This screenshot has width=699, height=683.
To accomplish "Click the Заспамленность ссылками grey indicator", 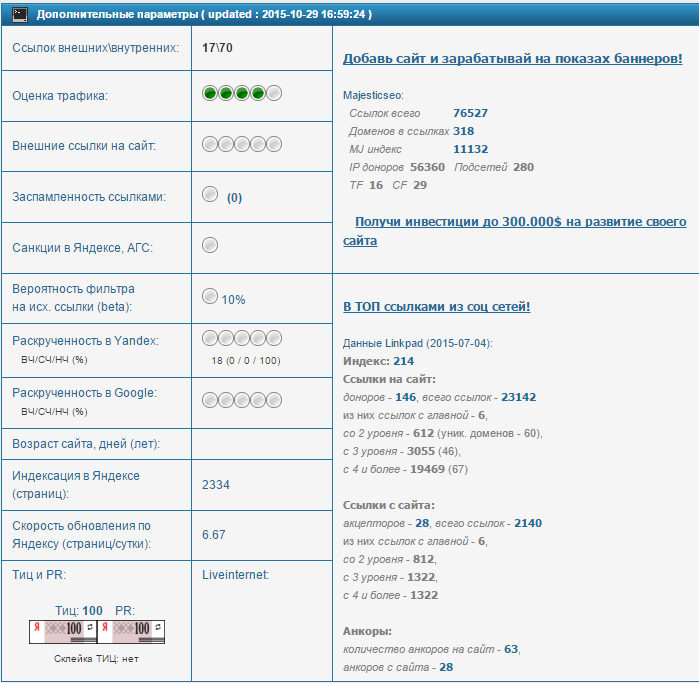I will click(x=210, y=194).
